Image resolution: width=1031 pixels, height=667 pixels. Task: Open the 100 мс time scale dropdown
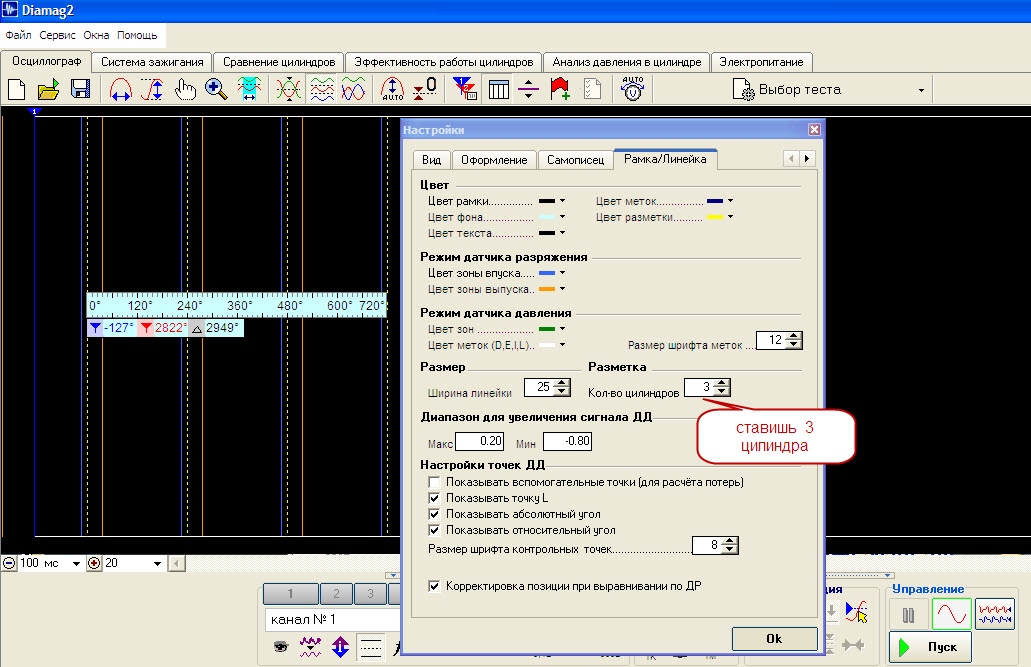click(76, 563)
